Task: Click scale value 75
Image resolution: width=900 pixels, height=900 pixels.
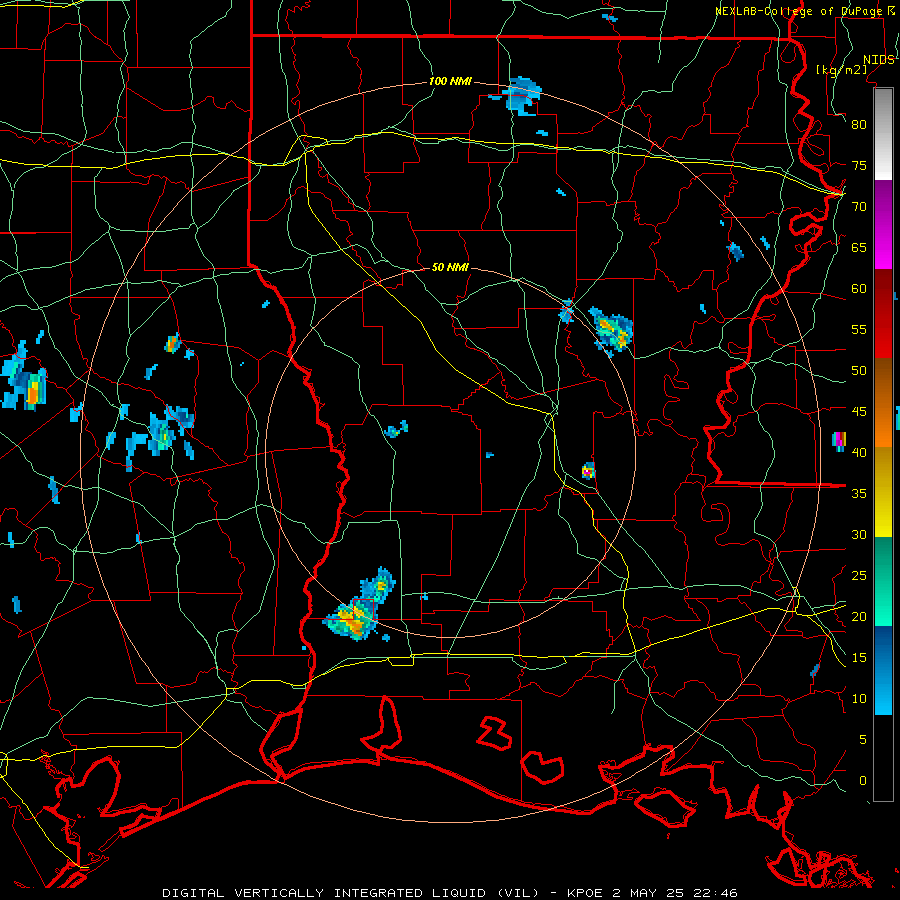Action: (859, 165)
